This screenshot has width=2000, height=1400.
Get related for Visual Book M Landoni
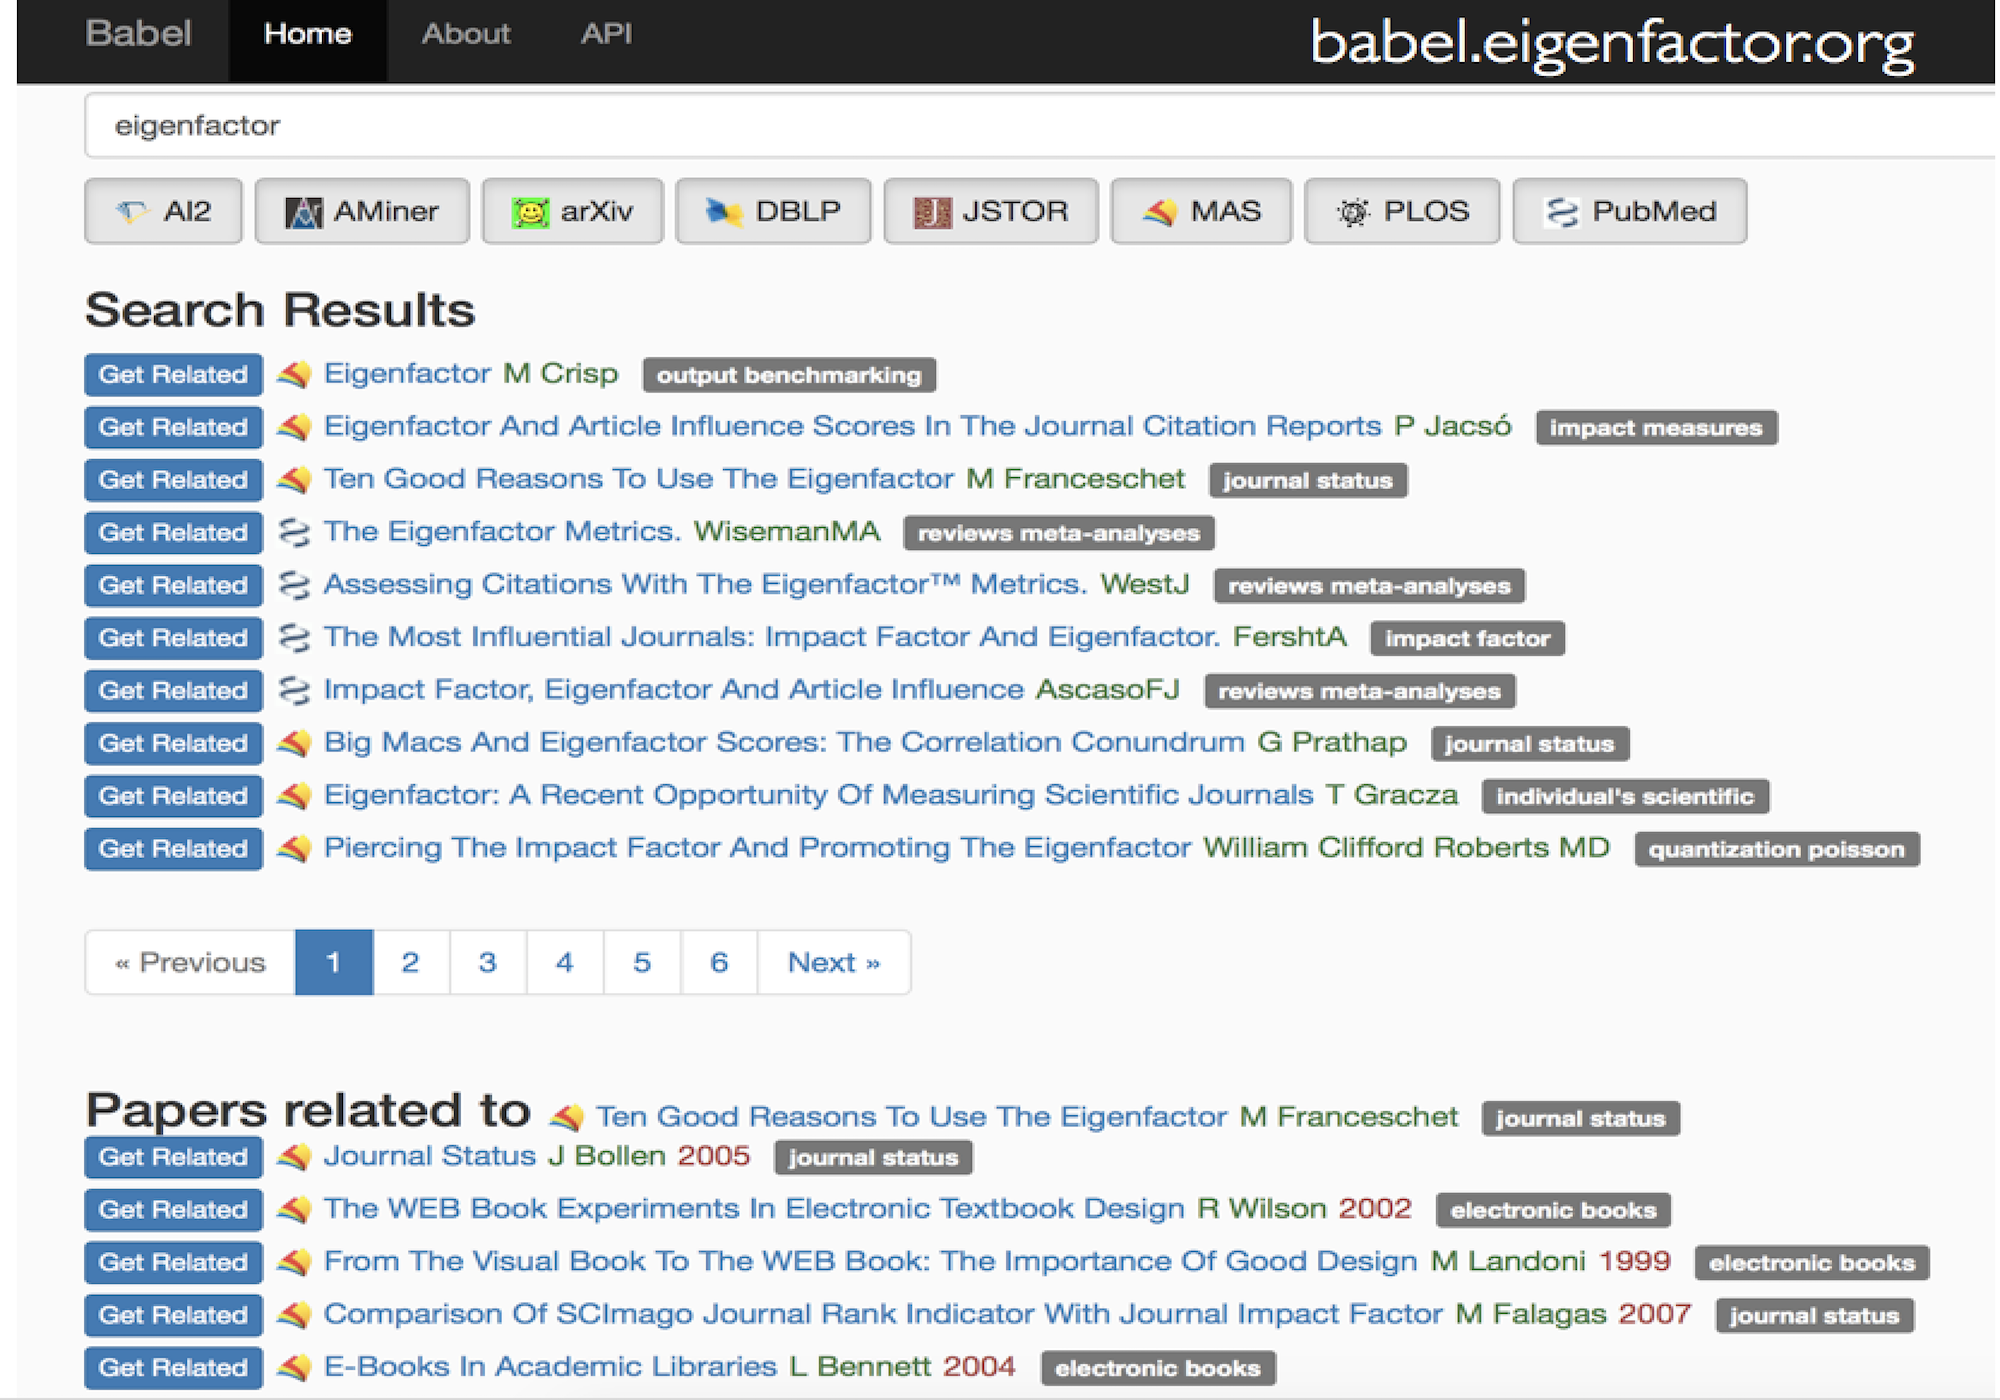pos(173,1262)
